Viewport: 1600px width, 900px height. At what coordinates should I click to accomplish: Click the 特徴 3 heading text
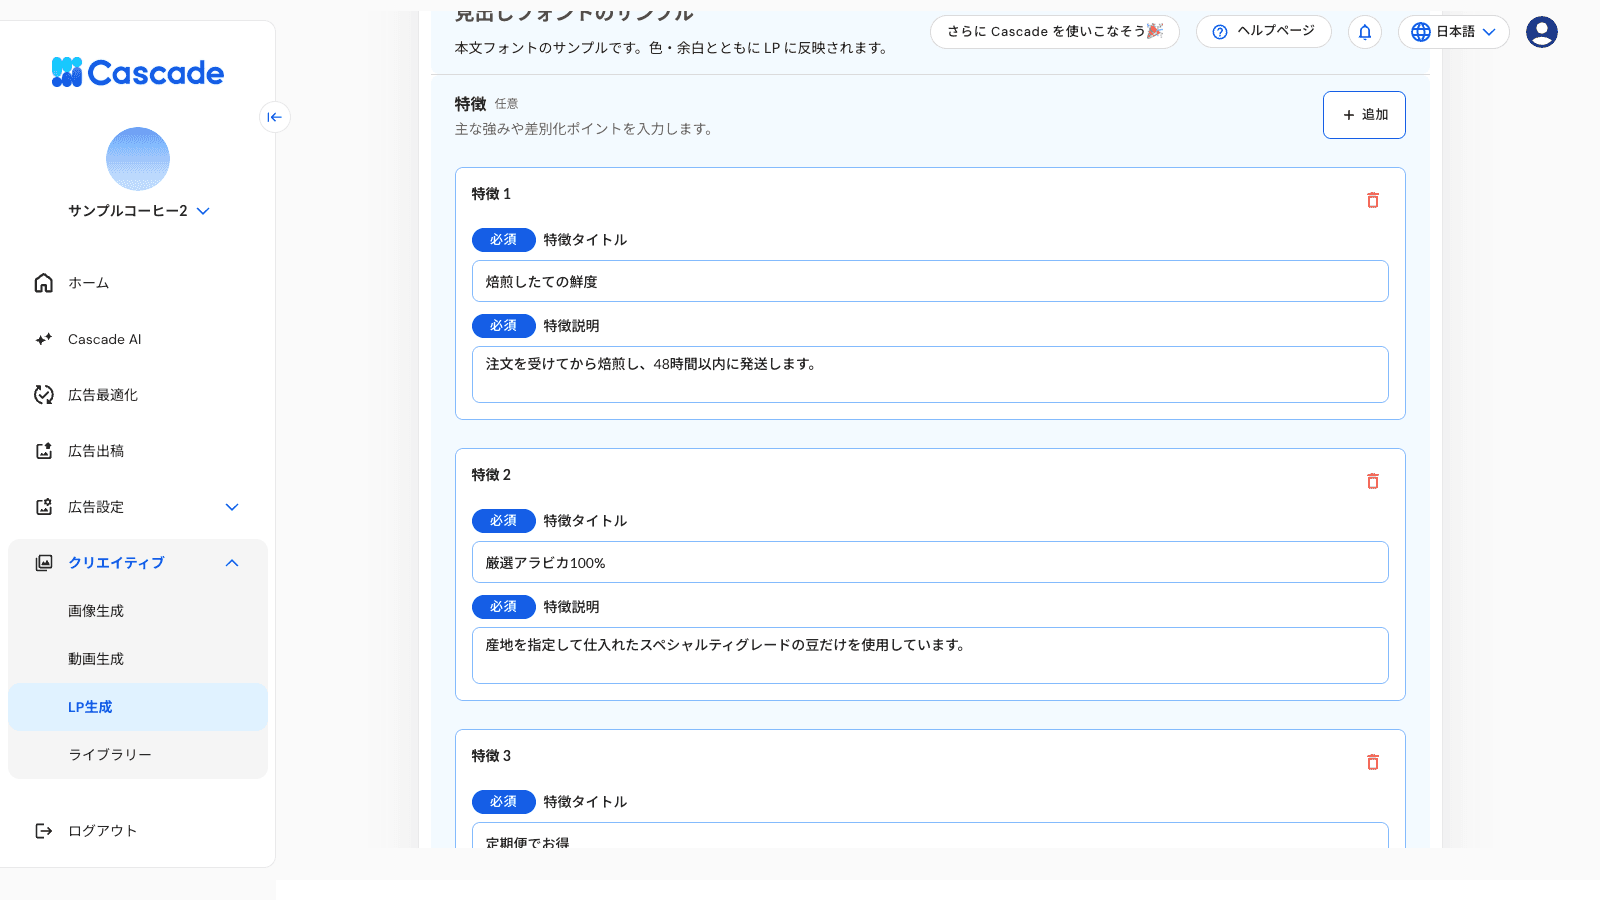[x=491, y=756]
